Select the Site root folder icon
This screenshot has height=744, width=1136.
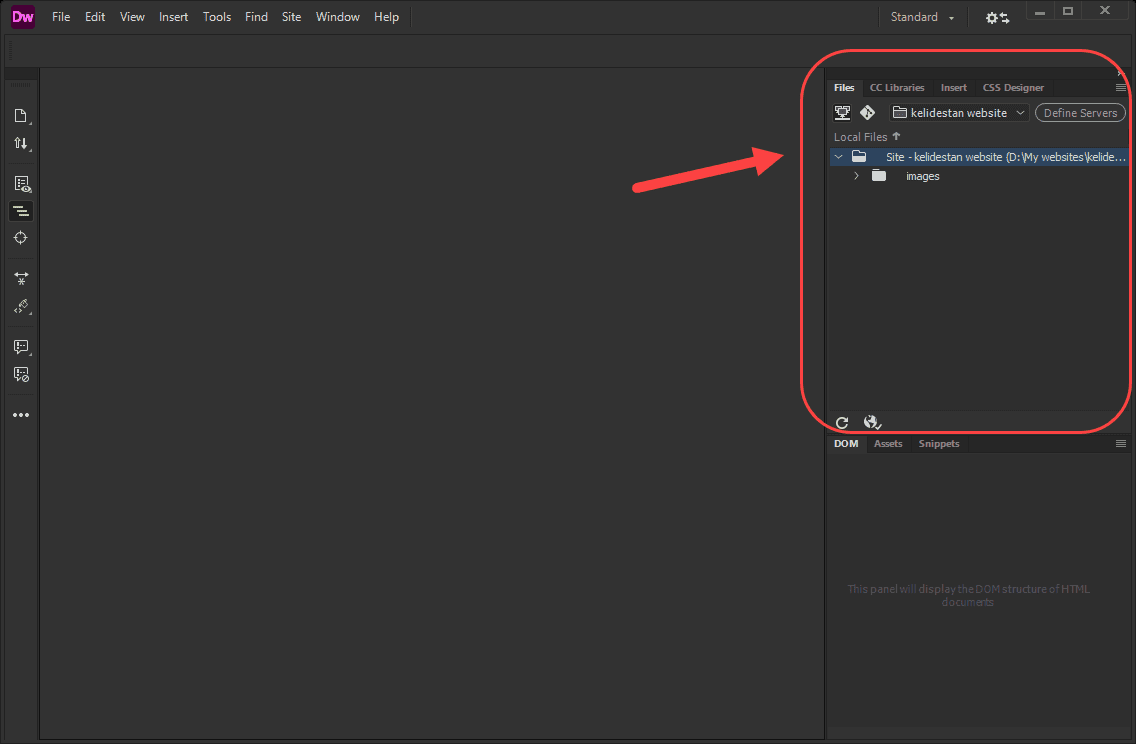point(859,156)
